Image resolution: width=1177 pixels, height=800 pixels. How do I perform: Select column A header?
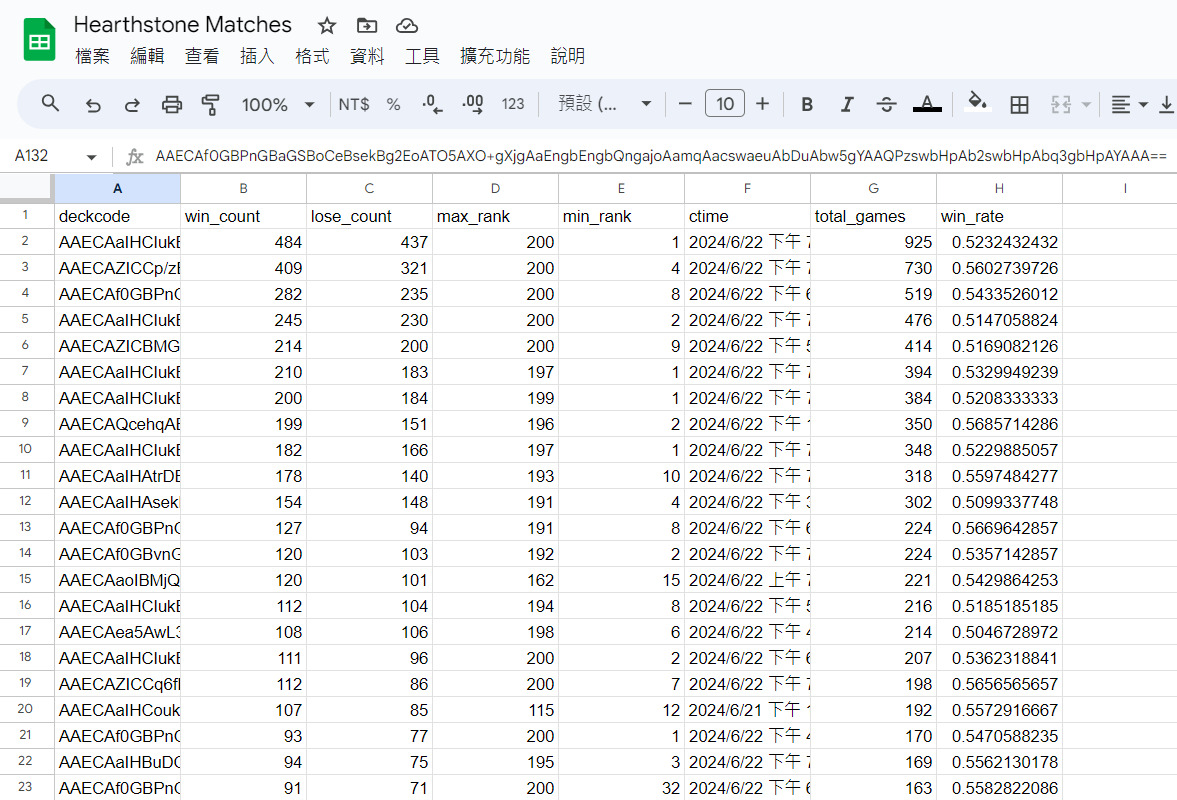point(117,188)
